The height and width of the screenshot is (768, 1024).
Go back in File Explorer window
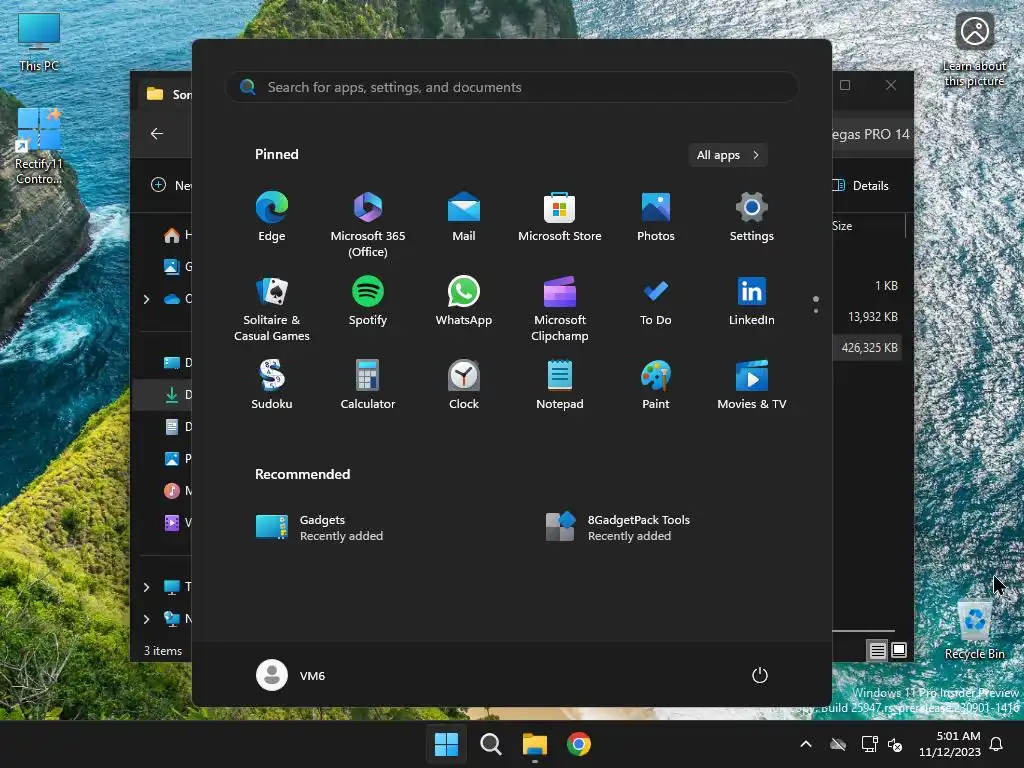click(157, 133)
